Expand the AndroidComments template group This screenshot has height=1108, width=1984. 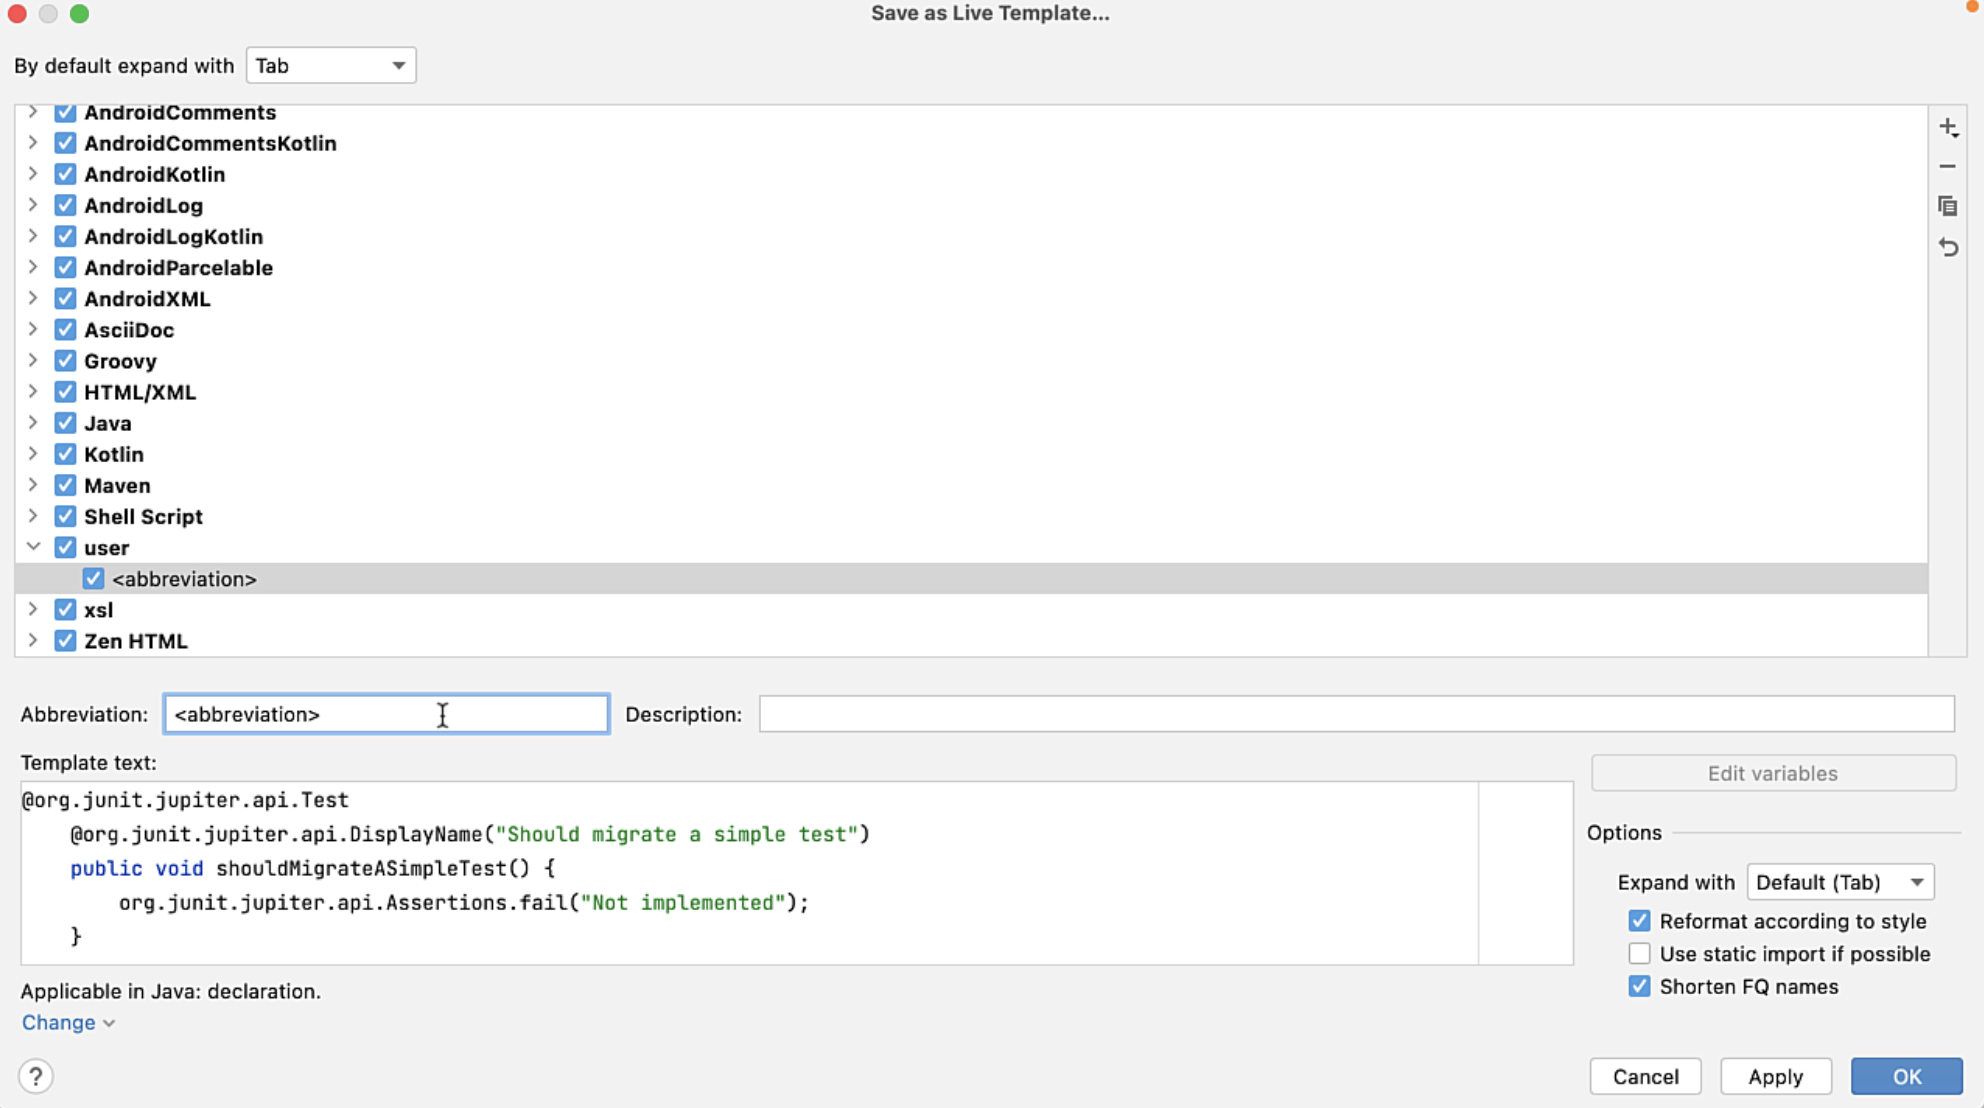tap(33, 113)
